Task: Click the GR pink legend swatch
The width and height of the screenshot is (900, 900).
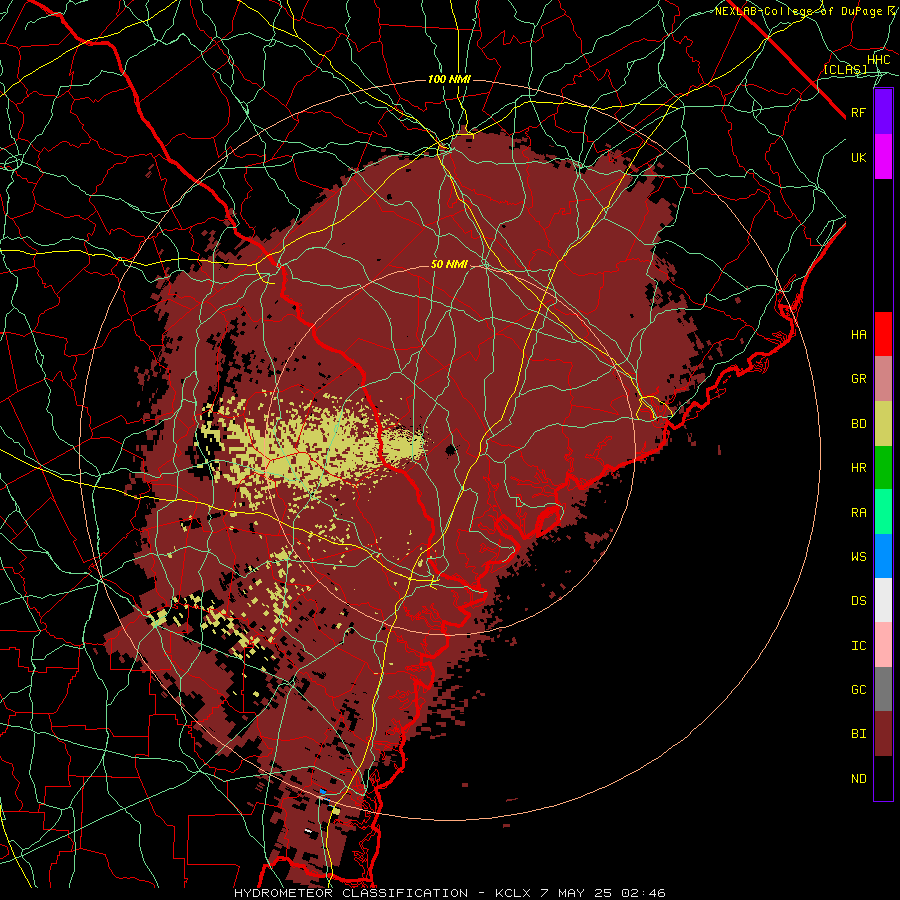Action: coord(883,379)
